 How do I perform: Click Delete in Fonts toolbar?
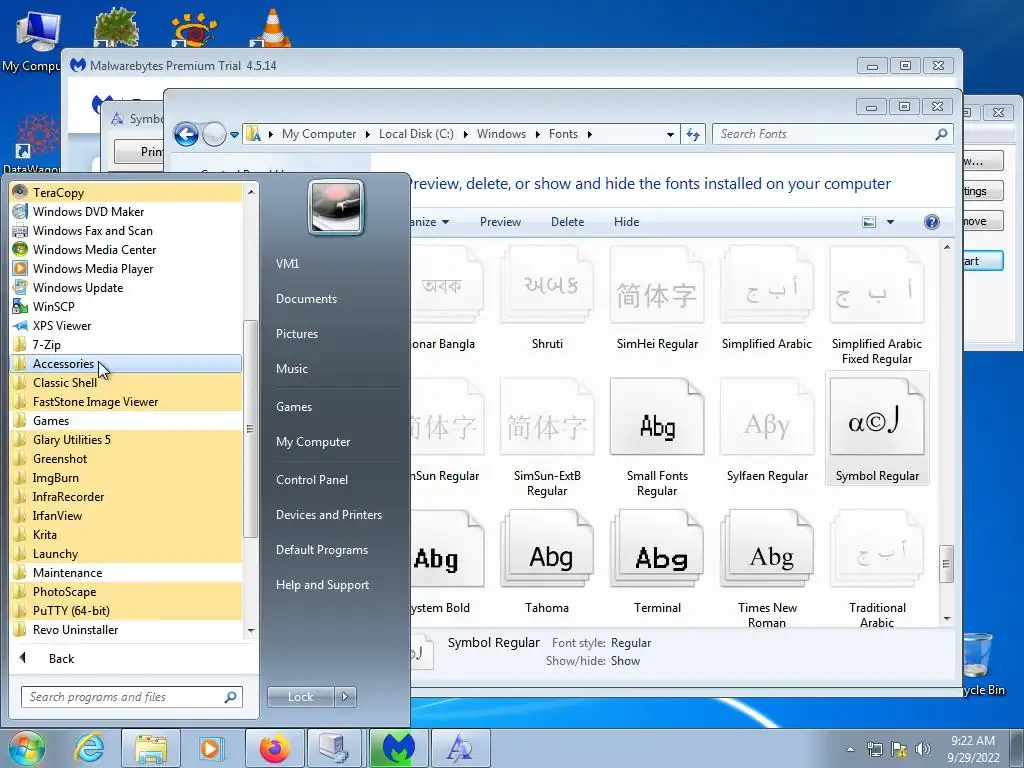click(568, 222)
